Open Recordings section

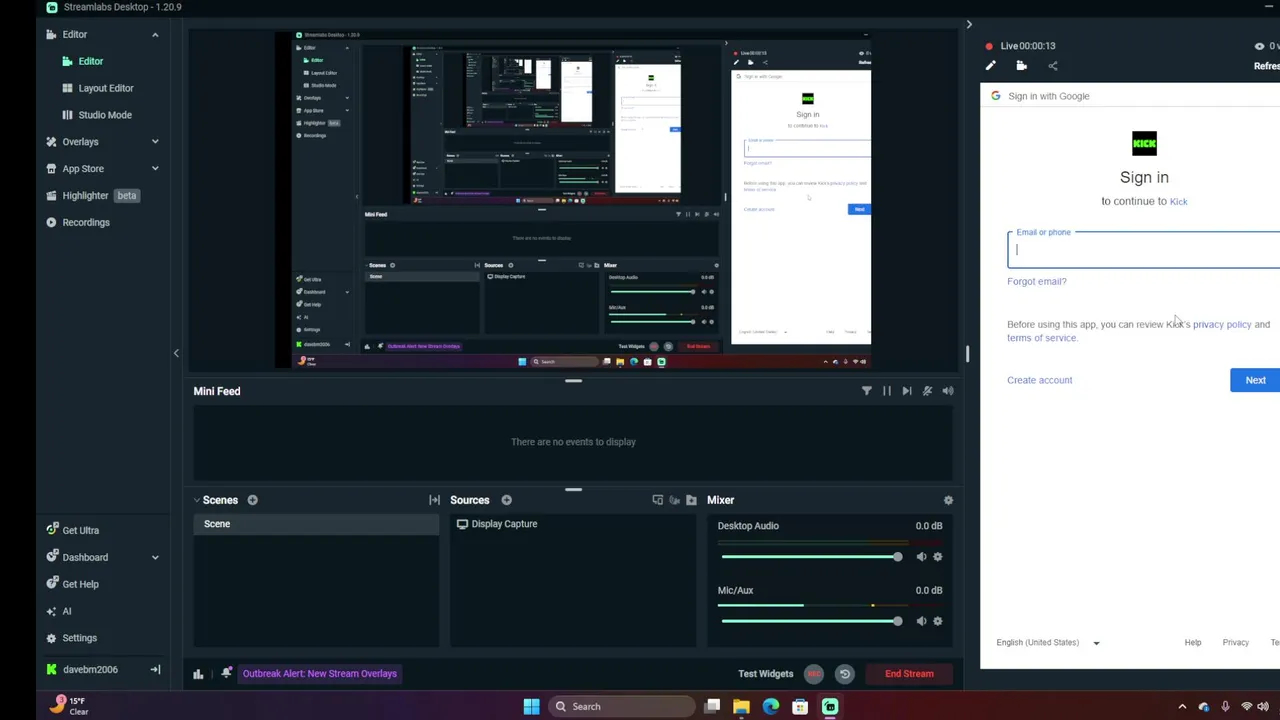pyautogui.click(x=78, y=222)
